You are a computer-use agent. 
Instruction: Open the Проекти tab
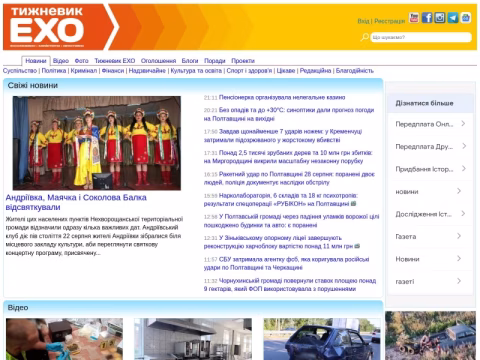[x=243, y=61]
